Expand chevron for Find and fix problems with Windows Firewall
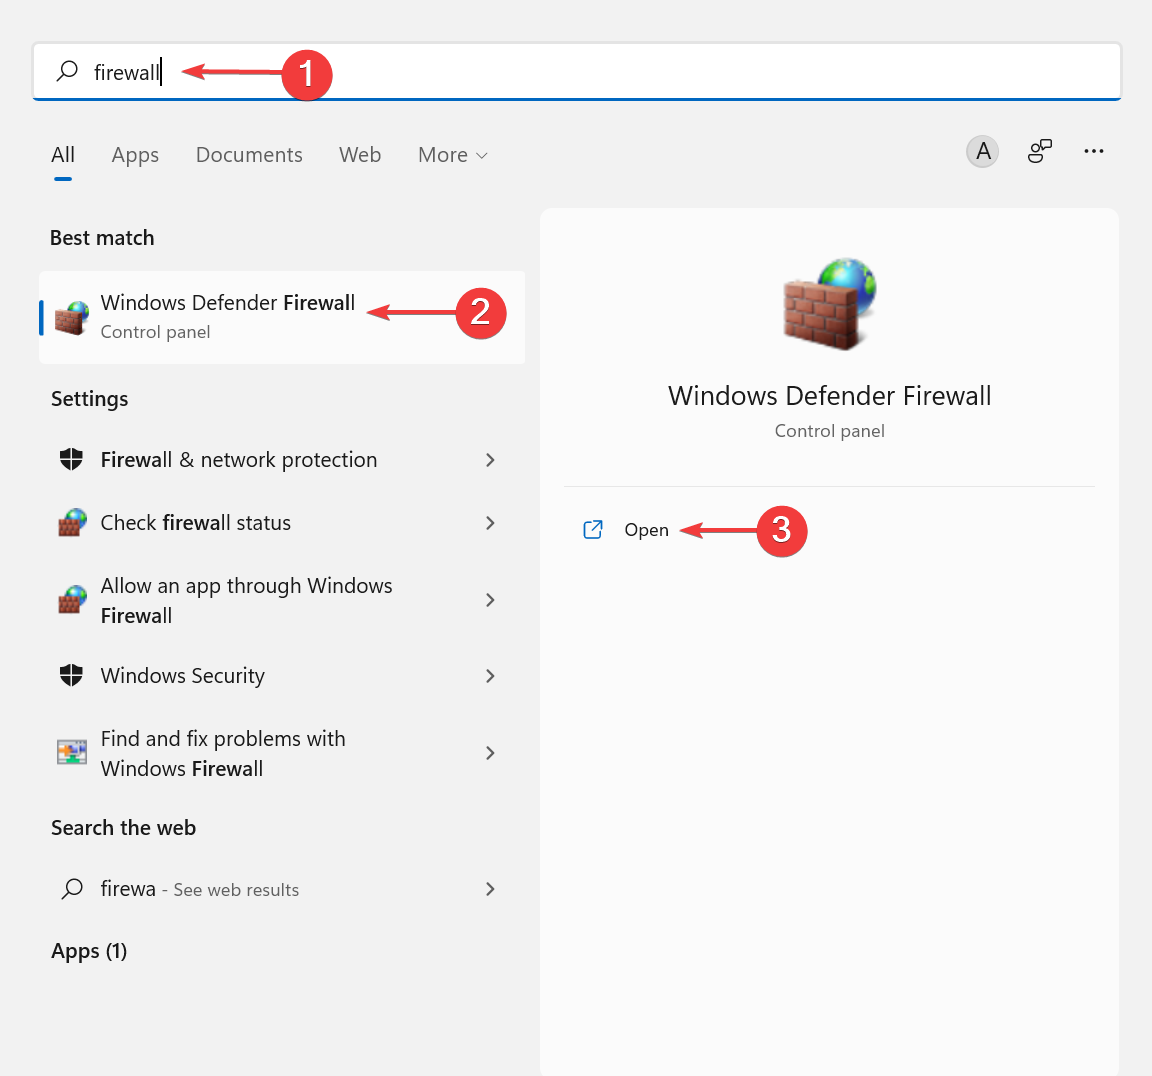1152x1076 pixels. [x=490, y=753]
